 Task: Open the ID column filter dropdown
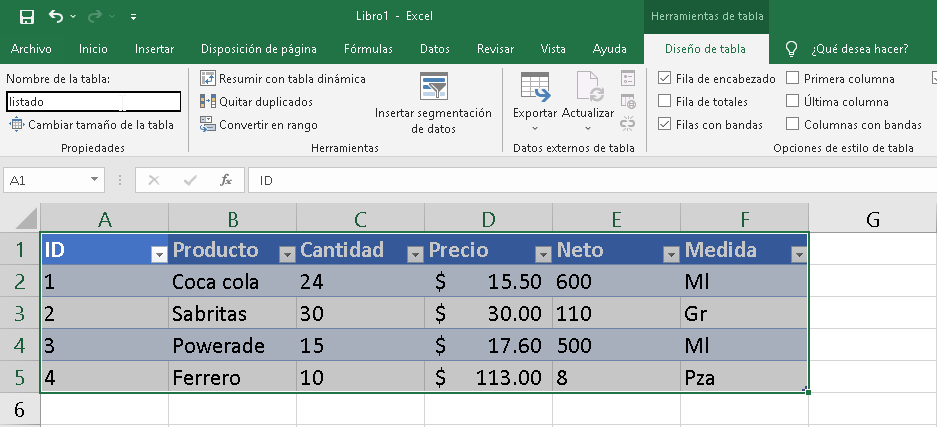point(159,255)
